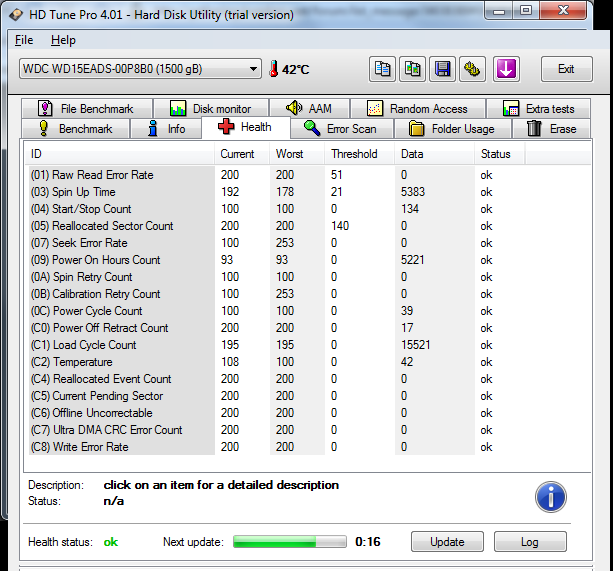The height and width of the screenshot is (571, 613).
Task: Click the thermometer temperature icon
Action: pos(272,69)
